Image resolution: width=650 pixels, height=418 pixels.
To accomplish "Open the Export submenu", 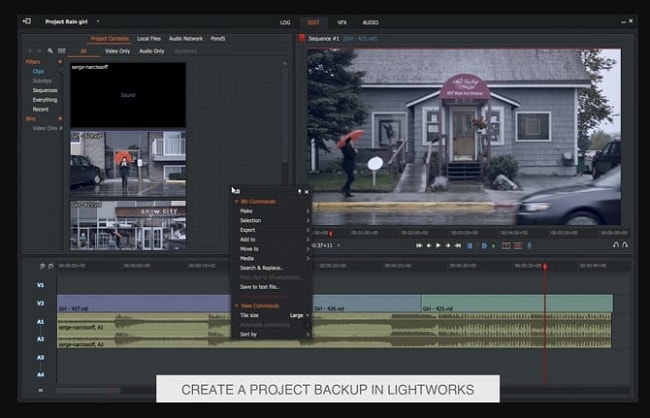I will (x=272, y=230).
